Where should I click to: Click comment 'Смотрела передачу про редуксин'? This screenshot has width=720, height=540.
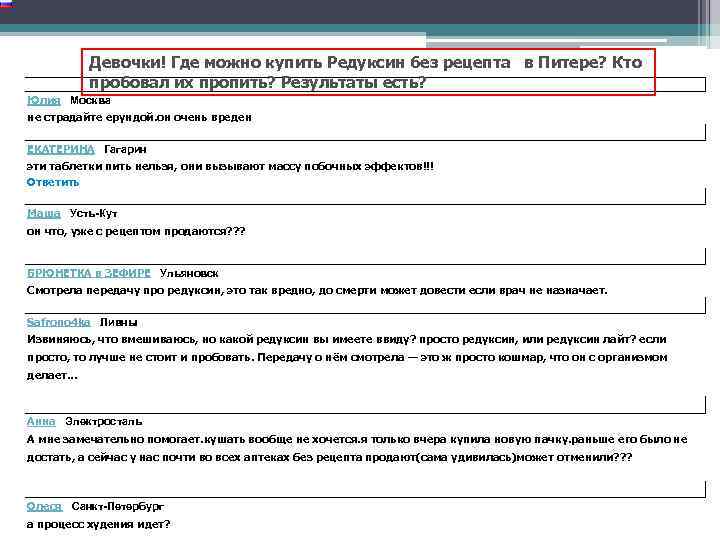[x=317, y=291]
